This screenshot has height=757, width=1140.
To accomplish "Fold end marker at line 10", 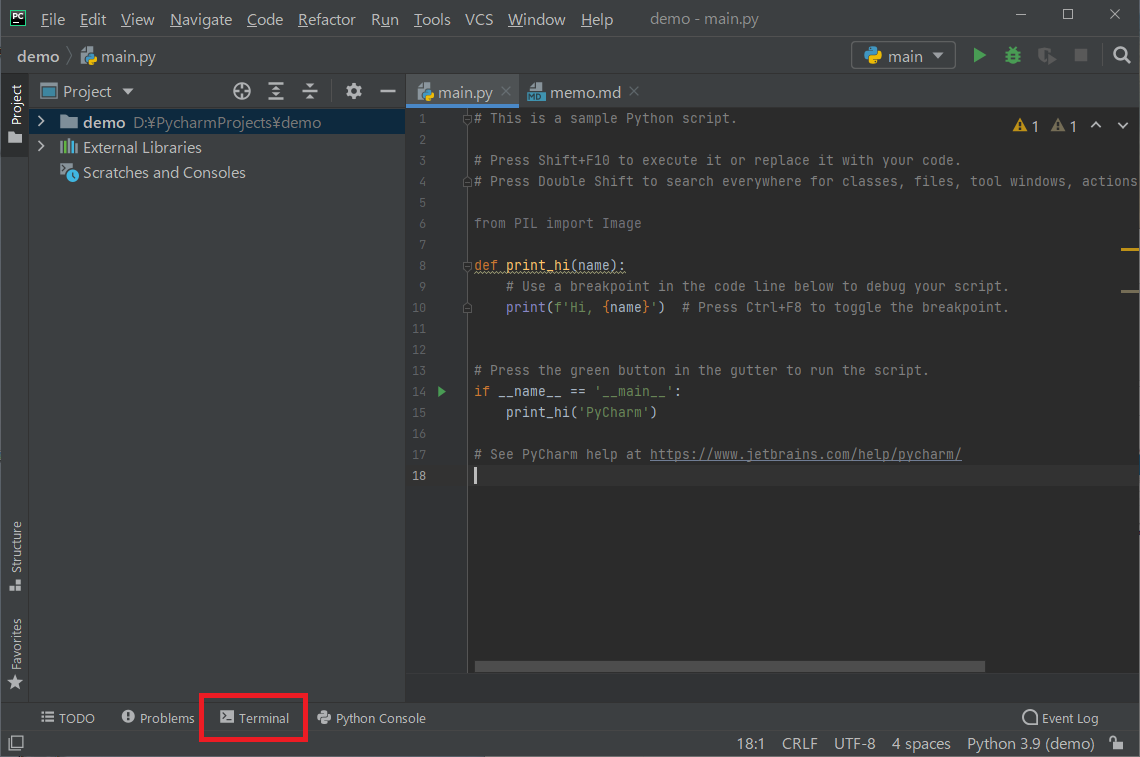I will pyautogui.click(x=467, y=308).
